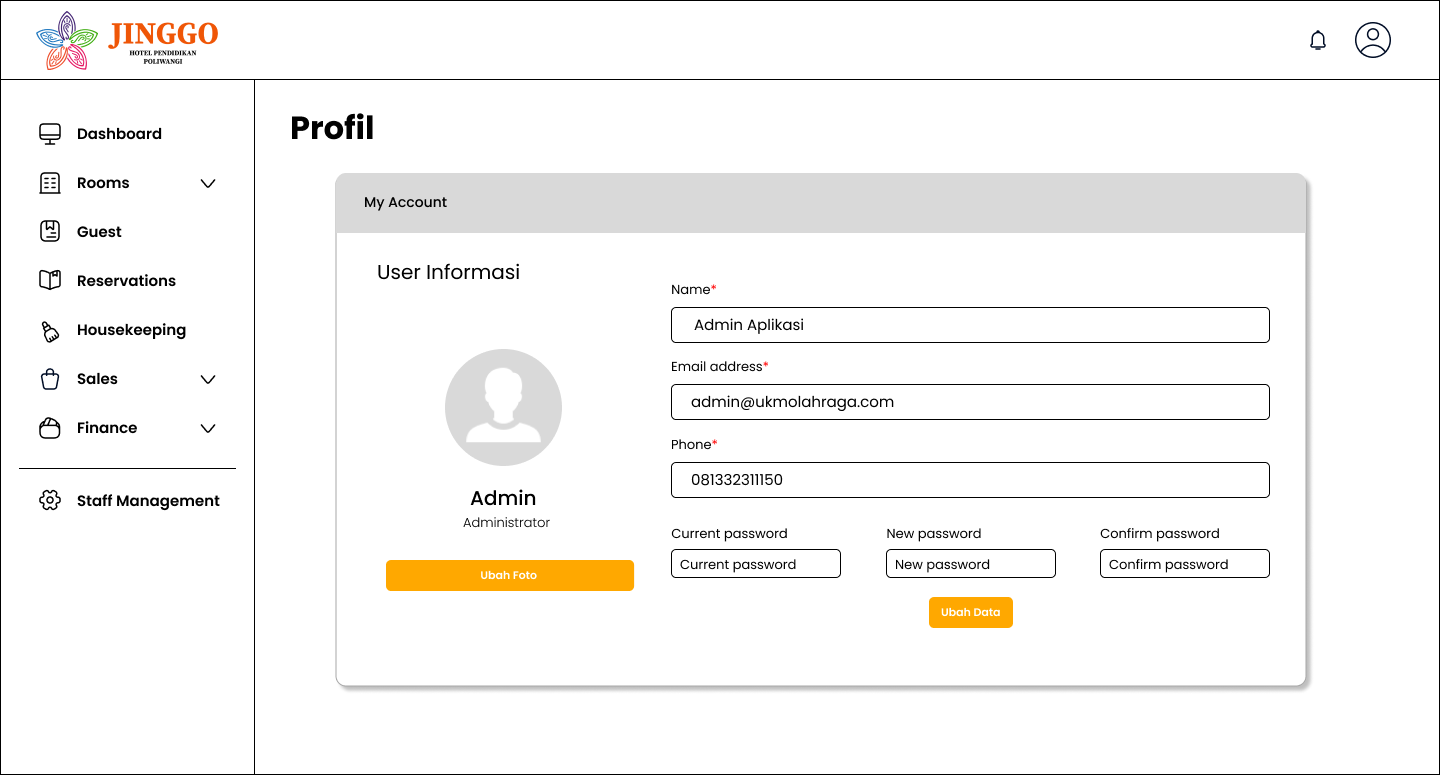The image size is (1440, 775).
Task: Open the Rooms menu item
Action: point(103,183)
